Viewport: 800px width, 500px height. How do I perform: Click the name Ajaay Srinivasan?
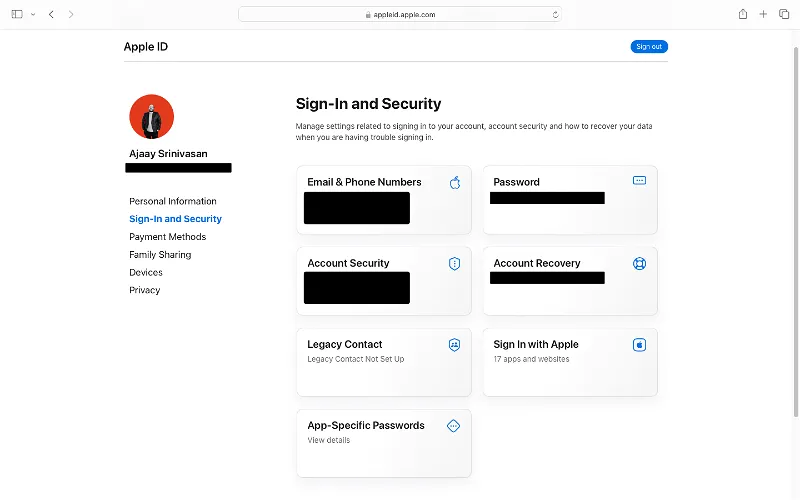click(168, 154)
